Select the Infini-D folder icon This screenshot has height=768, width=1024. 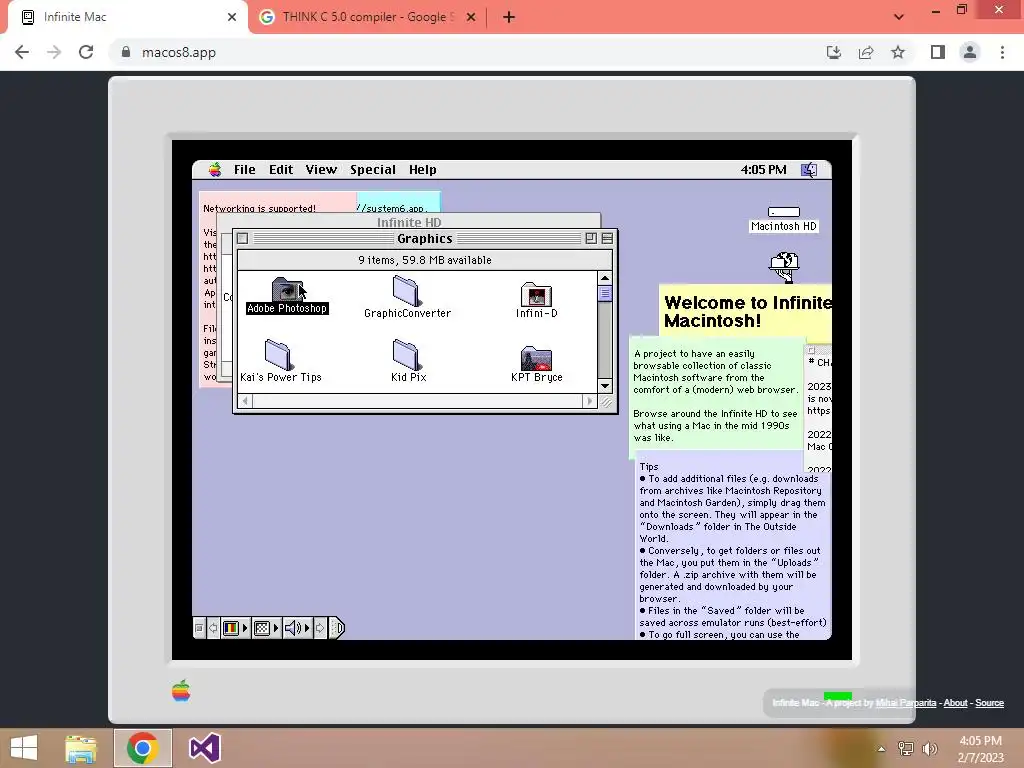536,295
